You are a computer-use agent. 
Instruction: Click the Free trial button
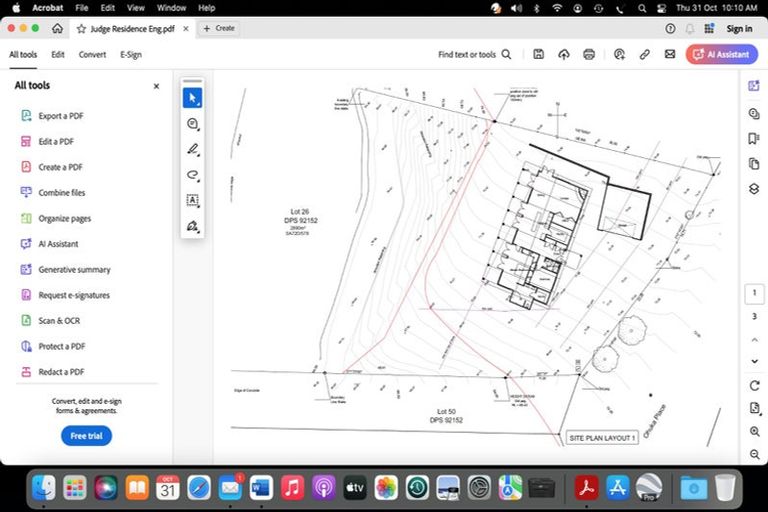point(86,436)
